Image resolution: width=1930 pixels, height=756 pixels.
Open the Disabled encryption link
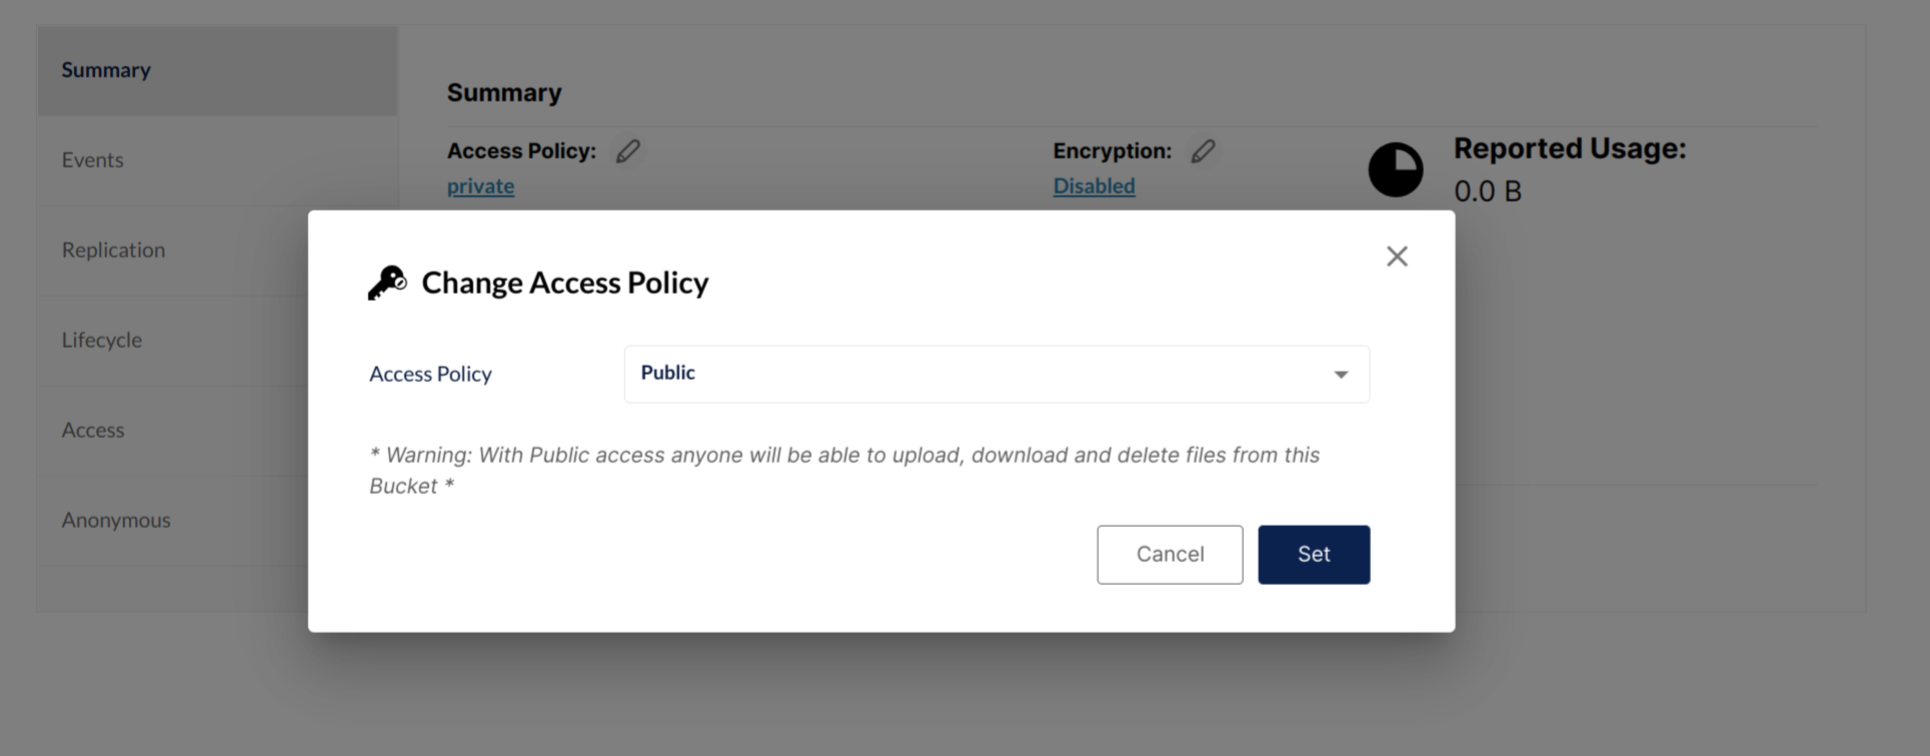coord(1093,186)
